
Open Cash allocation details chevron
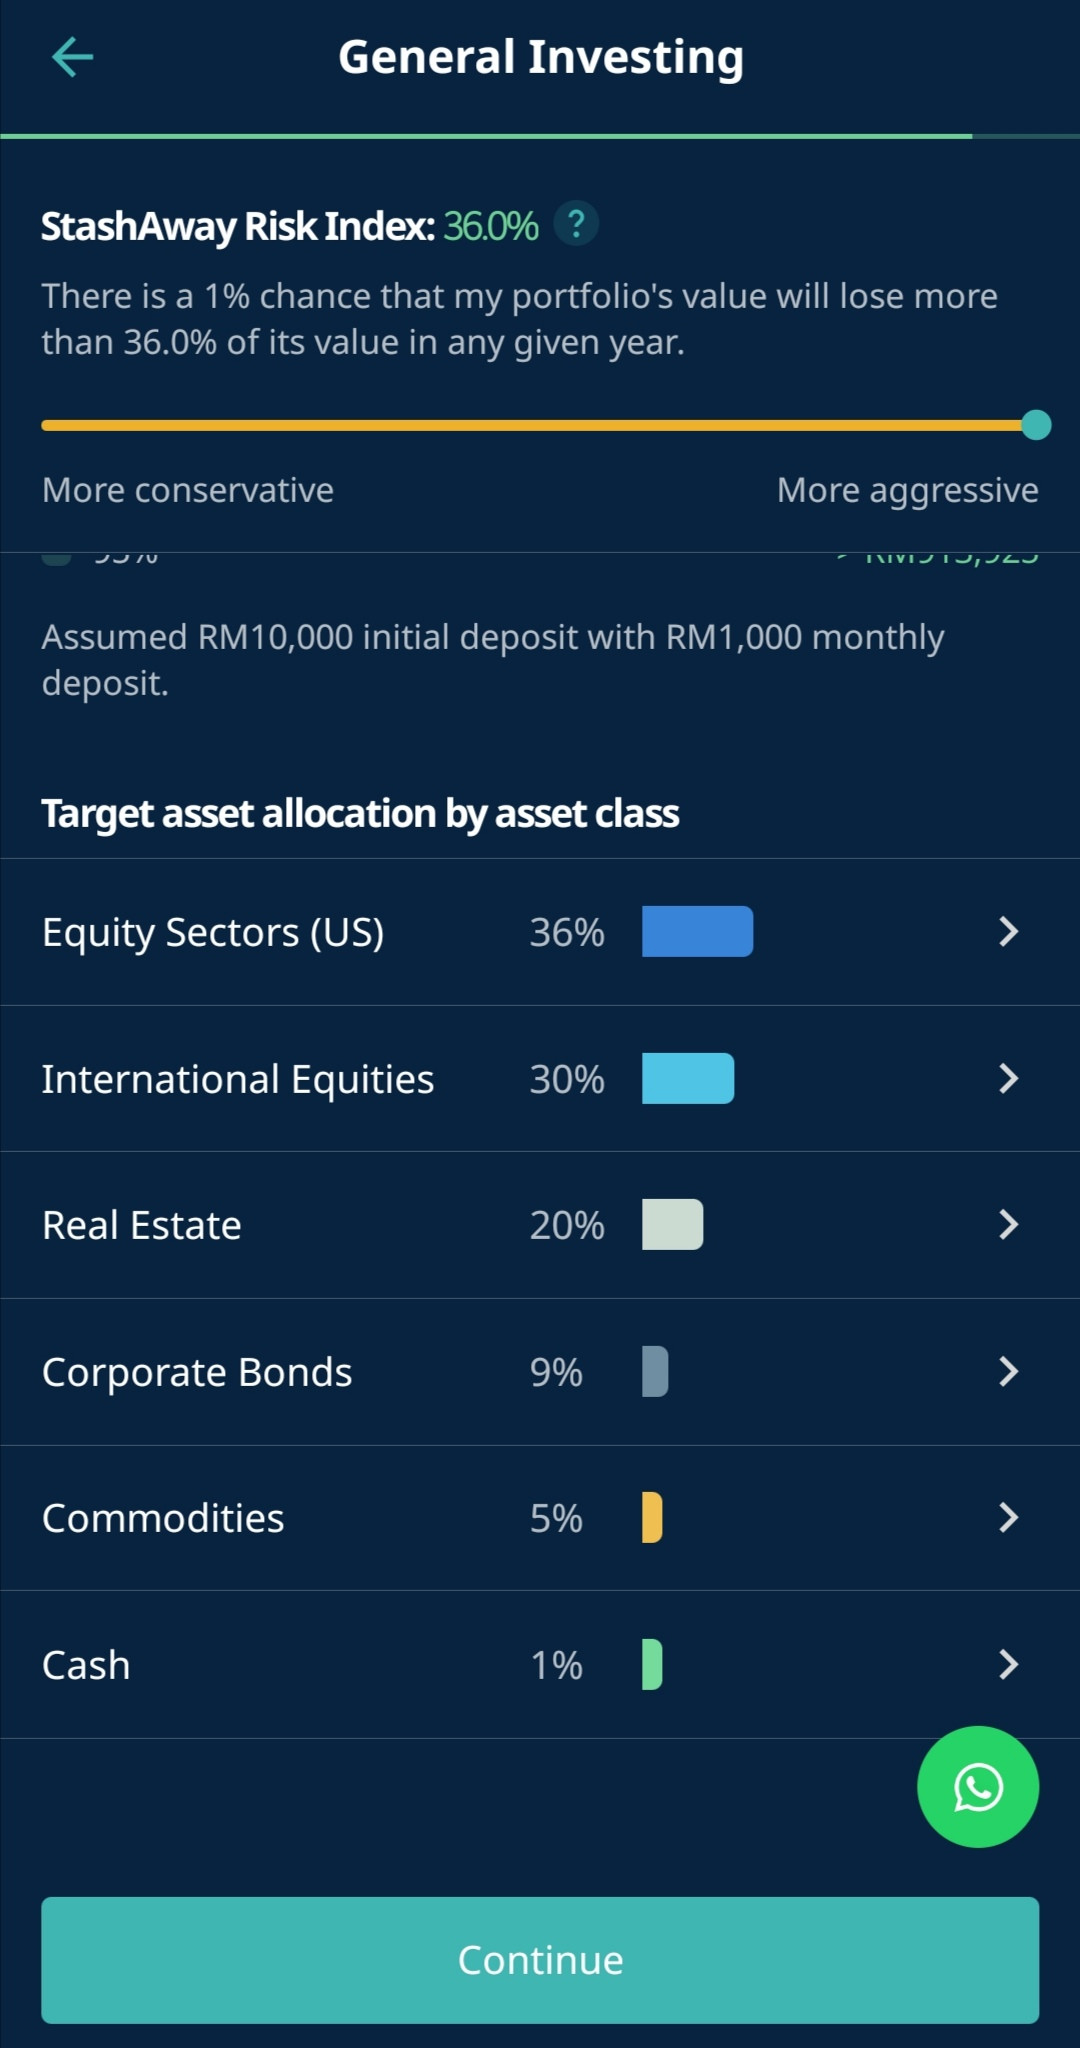(1008, 1664)
